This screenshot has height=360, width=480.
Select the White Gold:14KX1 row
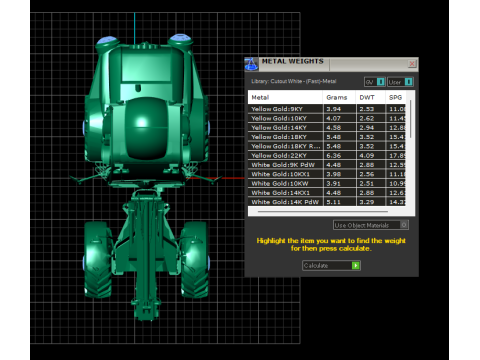coord(327,193)
